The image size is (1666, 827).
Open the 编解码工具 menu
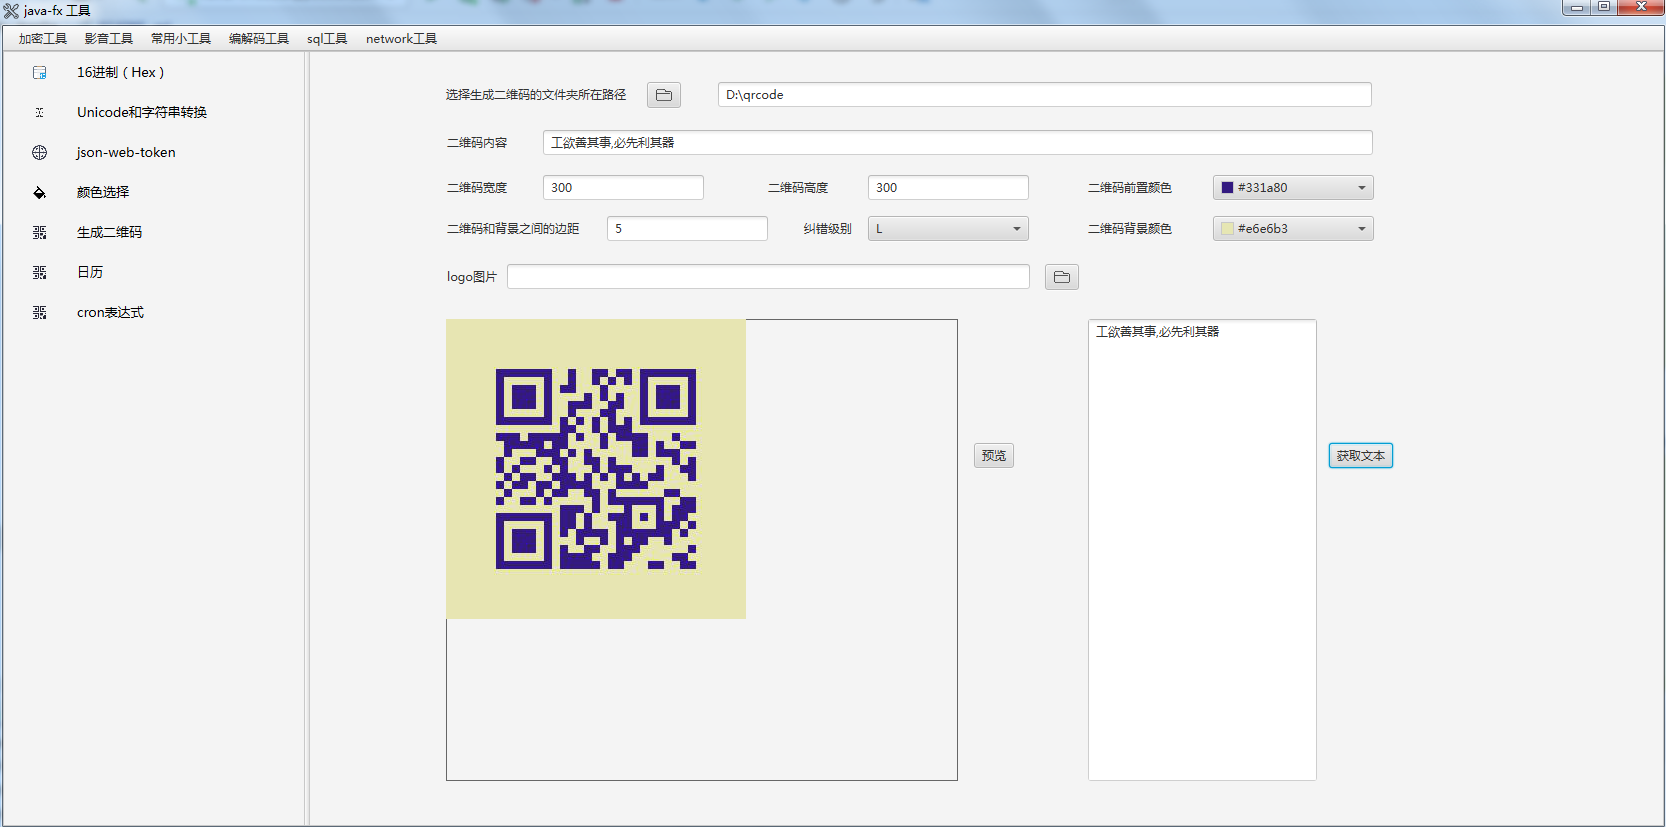click(x=259, y=39)
